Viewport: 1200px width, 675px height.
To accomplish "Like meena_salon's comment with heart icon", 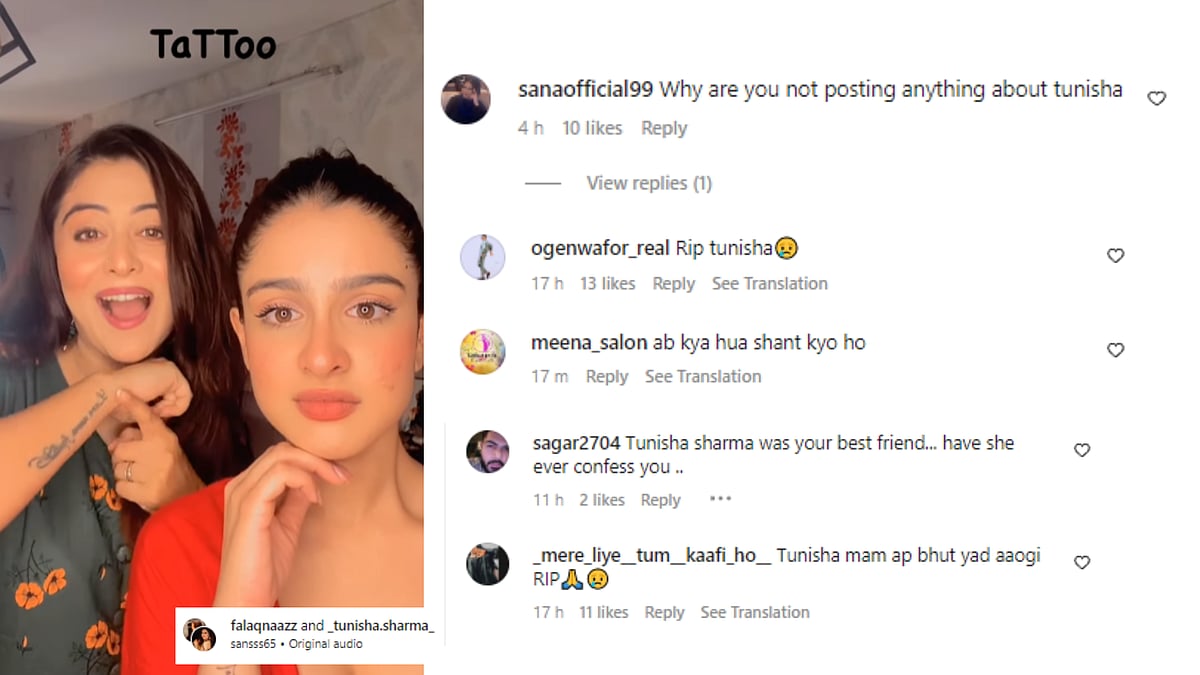I will (x=1115, y=350).
